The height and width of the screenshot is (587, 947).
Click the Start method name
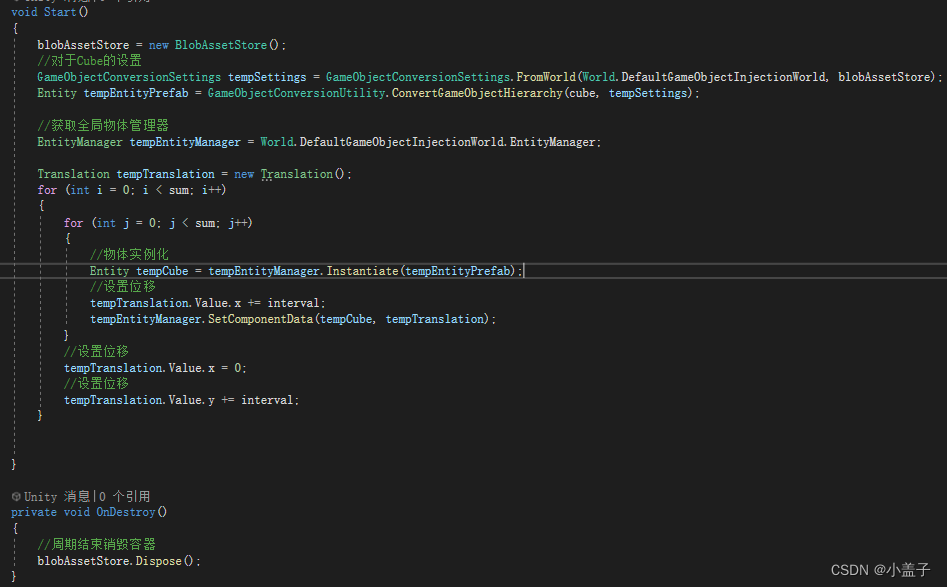click(x=58, y=11)
